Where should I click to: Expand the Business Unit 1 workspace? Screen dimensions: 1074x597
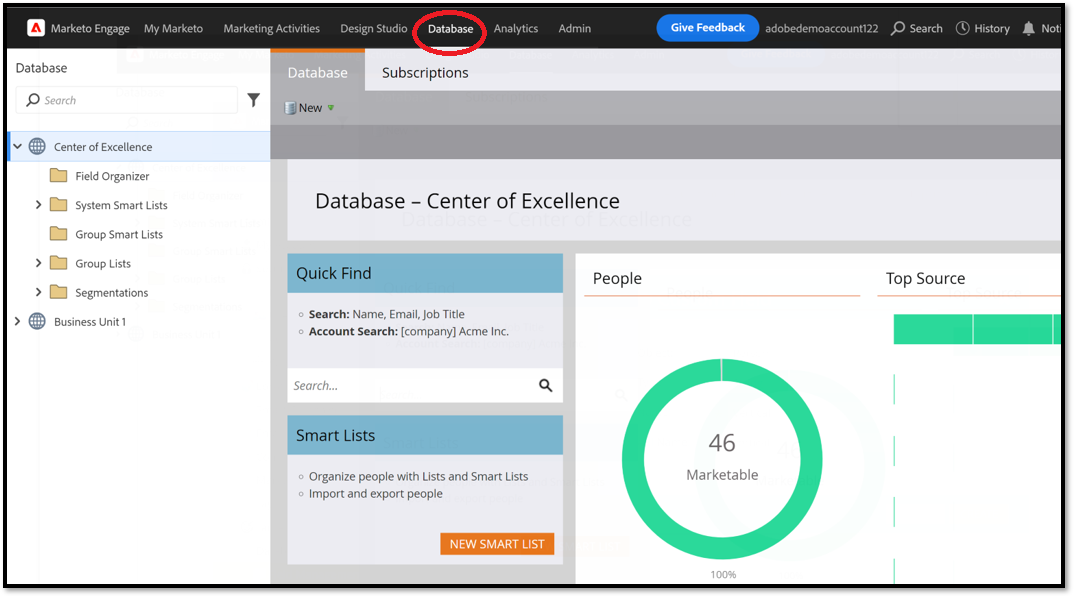(18, 321)
